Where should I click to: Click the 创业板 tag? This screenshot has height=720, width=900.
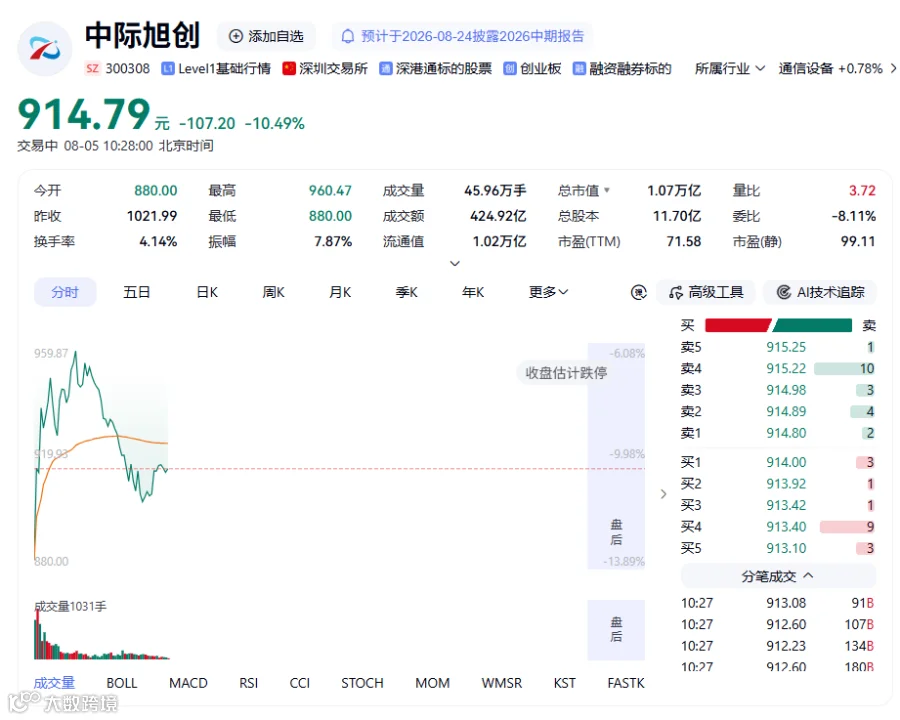532,68
